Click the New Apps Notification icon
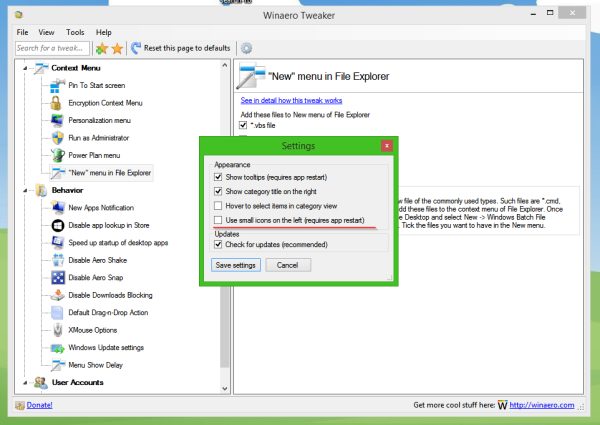The height and width of the screenshot is (425, 600). point(58,208)
